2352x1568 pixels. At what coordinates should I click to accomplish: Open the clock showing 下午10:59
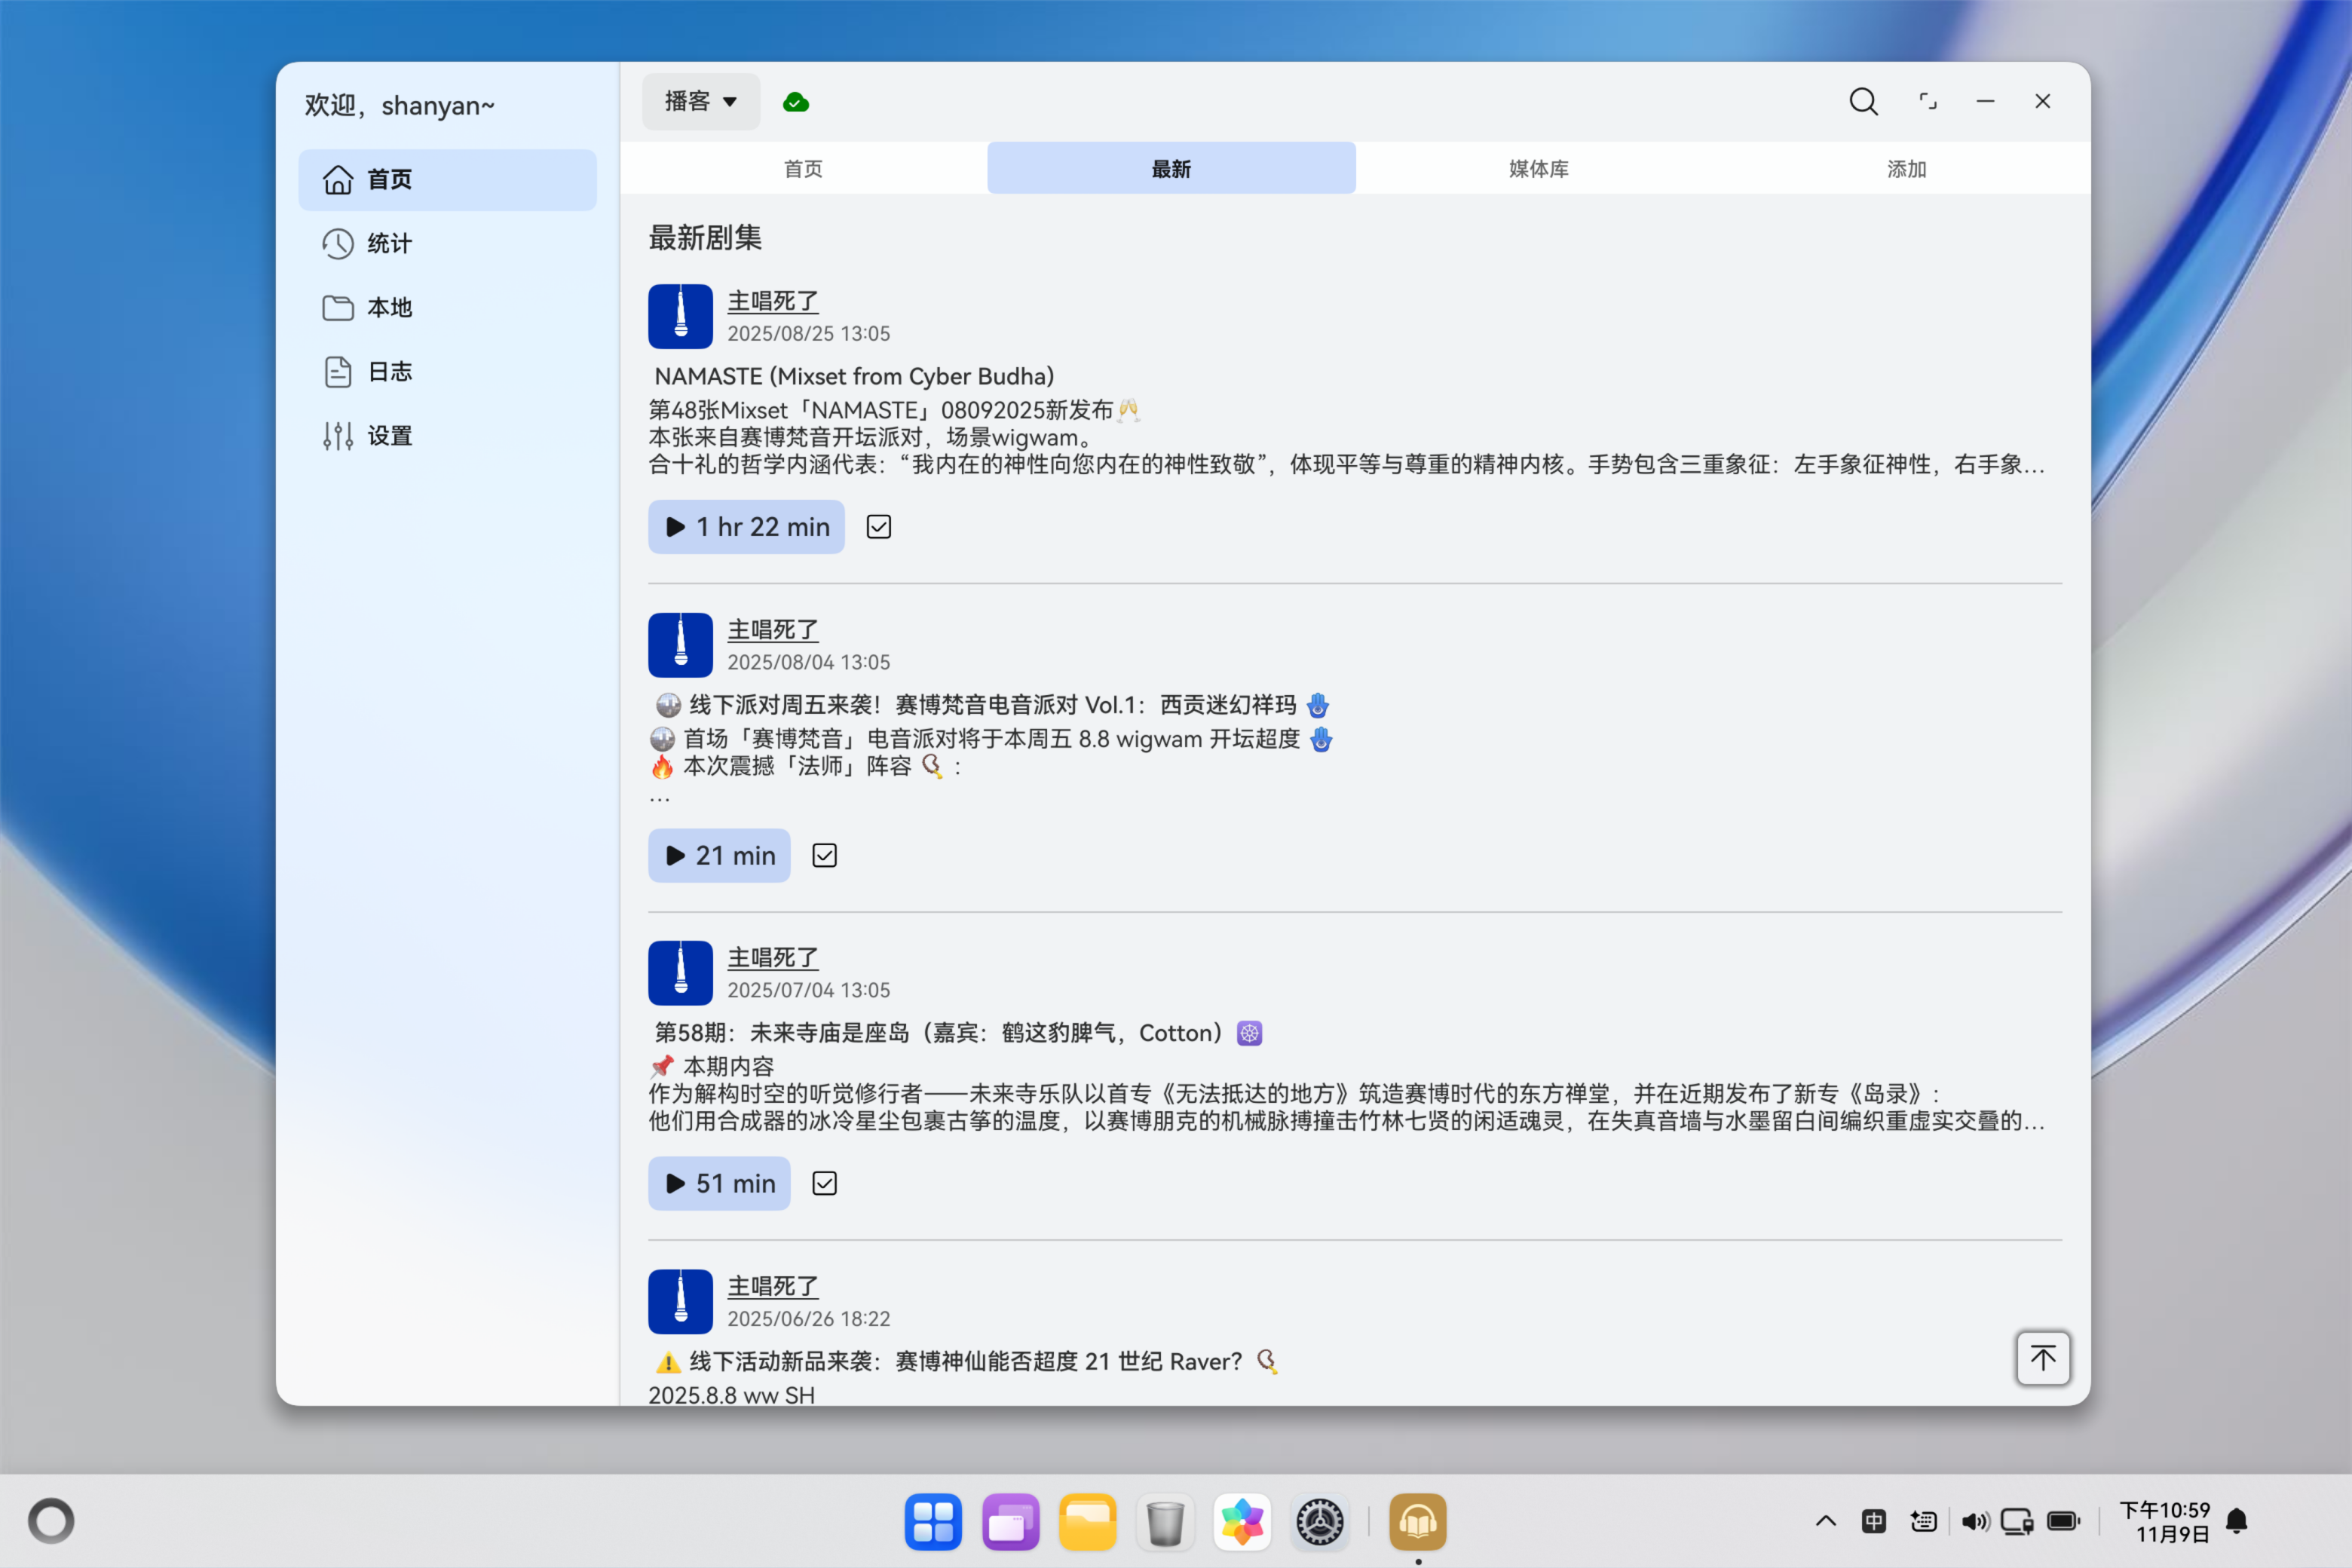coord(2165,1521)
